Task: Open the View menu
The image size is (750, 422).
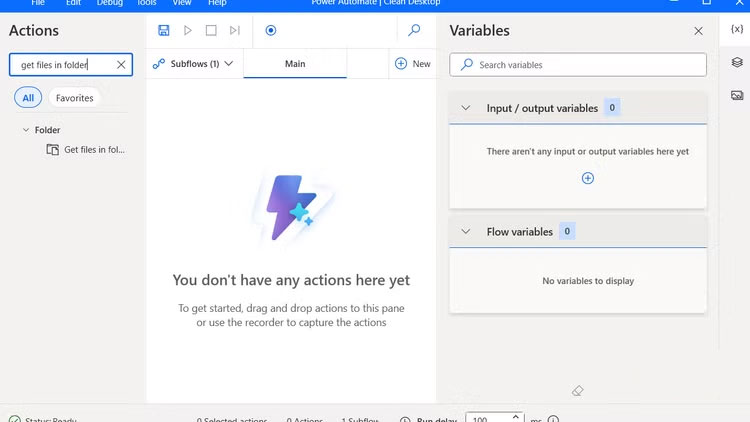Action: [x=182, y=3]
